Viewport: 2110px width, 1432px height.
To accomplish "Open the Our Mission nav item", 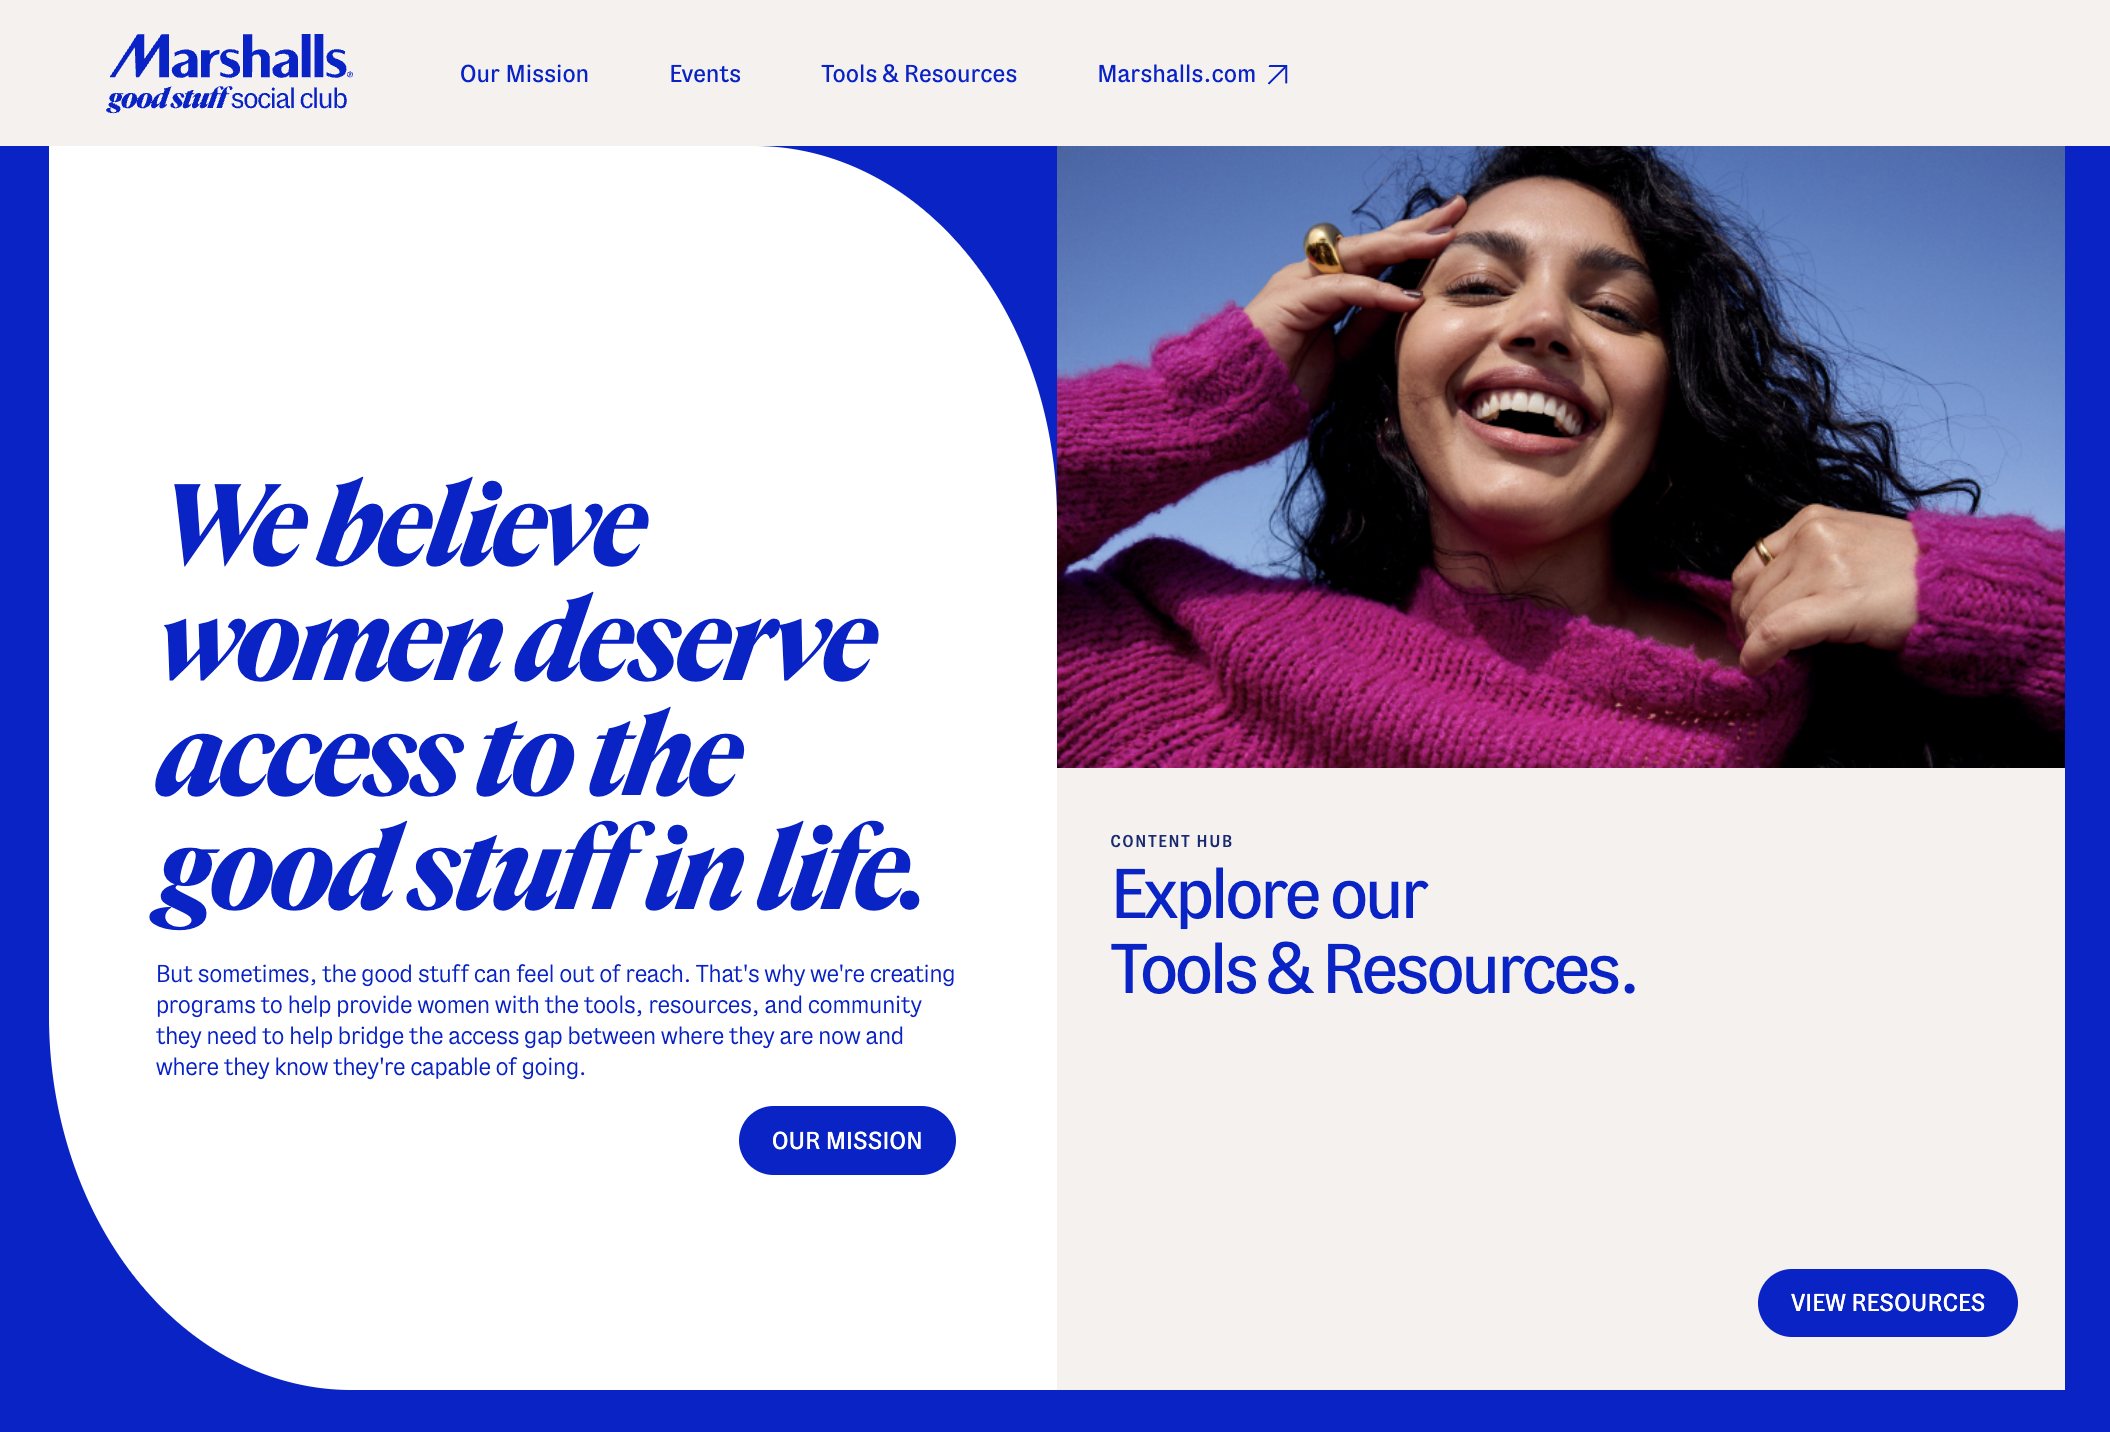I will (x=524, y=74).
